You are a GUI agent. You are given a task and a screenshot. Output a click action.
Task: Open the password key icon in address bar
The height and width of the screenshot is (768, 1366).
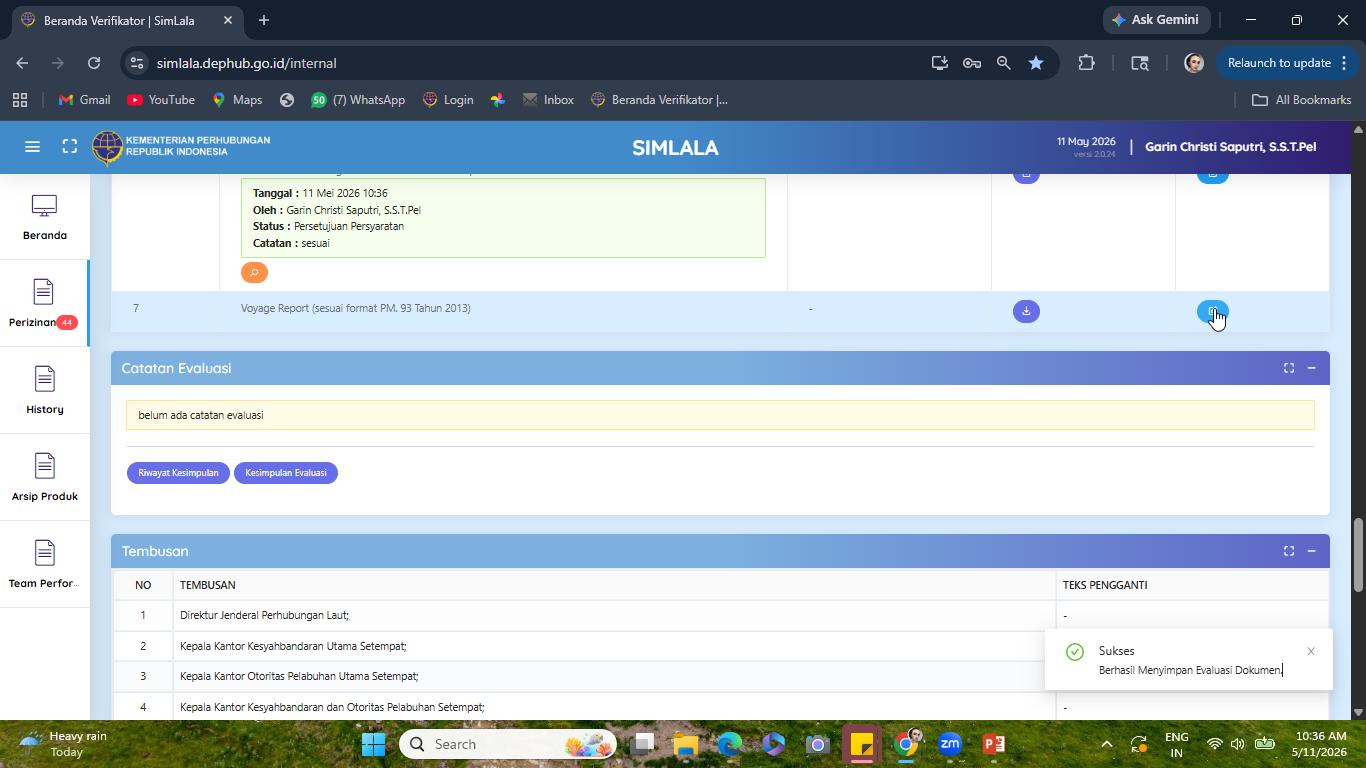(971, 63)
